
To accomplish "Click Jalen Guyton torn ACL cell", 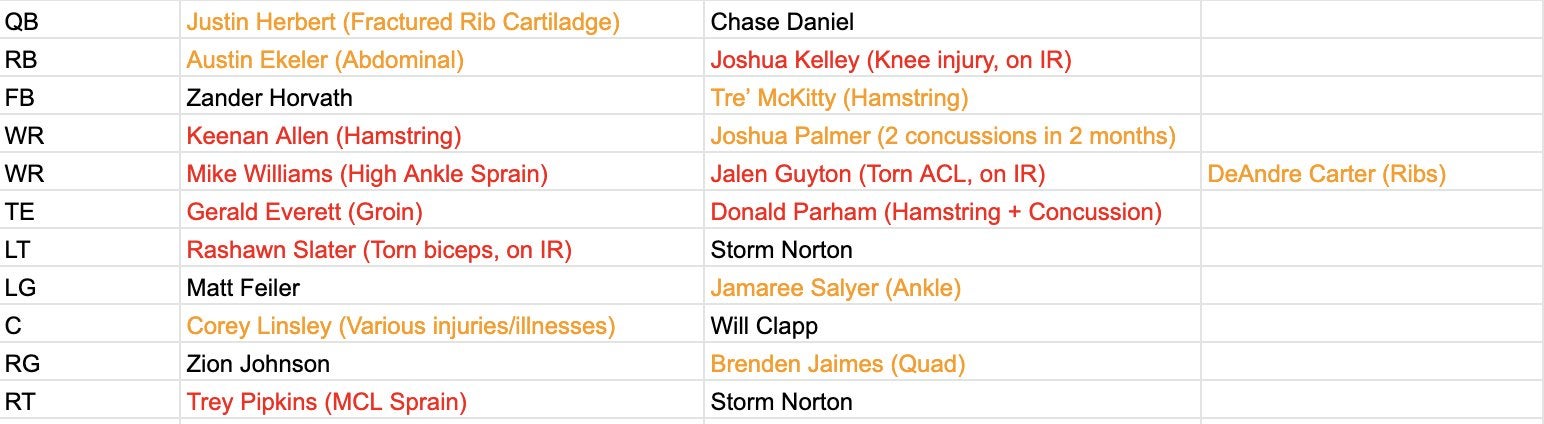I will (x=877, y=174).
